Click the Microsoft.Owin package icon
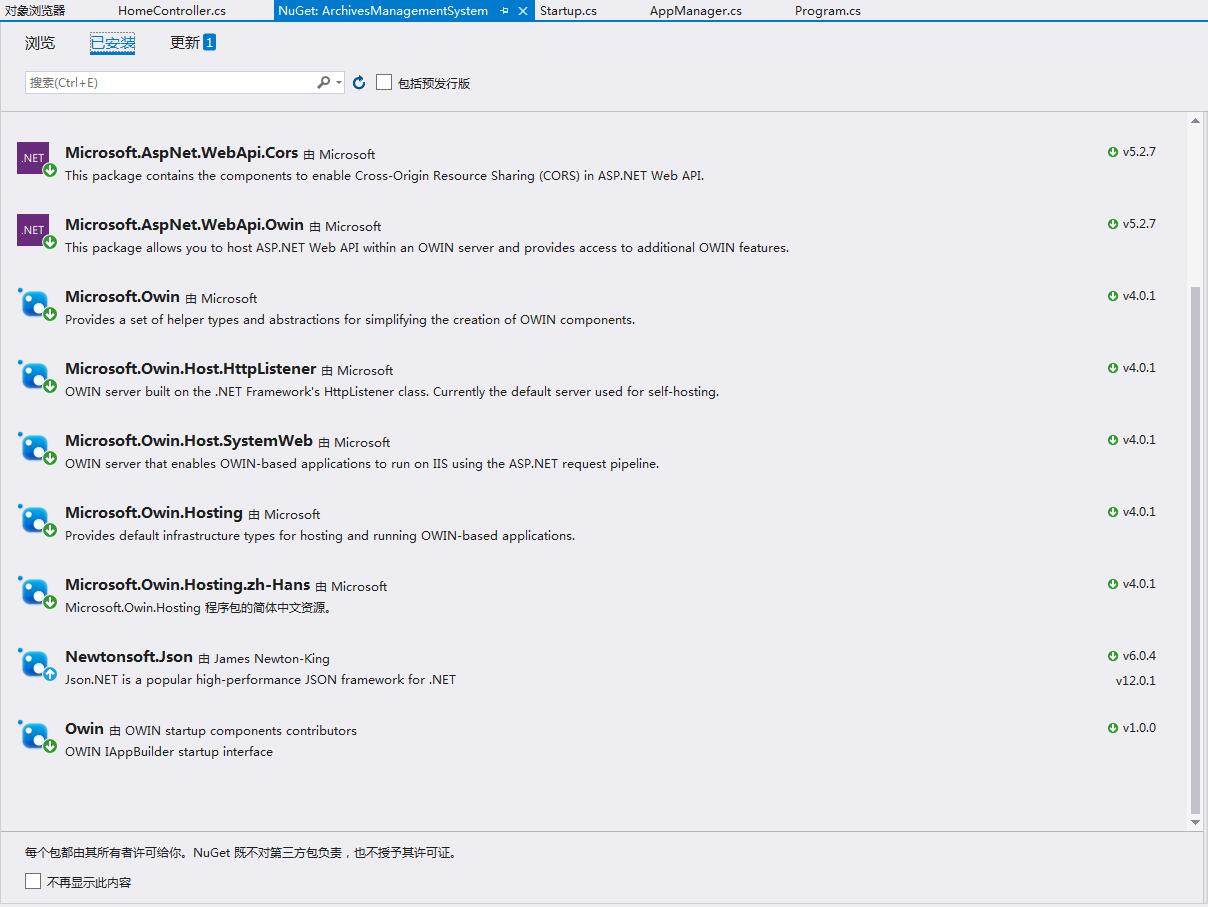This screenshot has height=907, width=1208. pos(35,303)
